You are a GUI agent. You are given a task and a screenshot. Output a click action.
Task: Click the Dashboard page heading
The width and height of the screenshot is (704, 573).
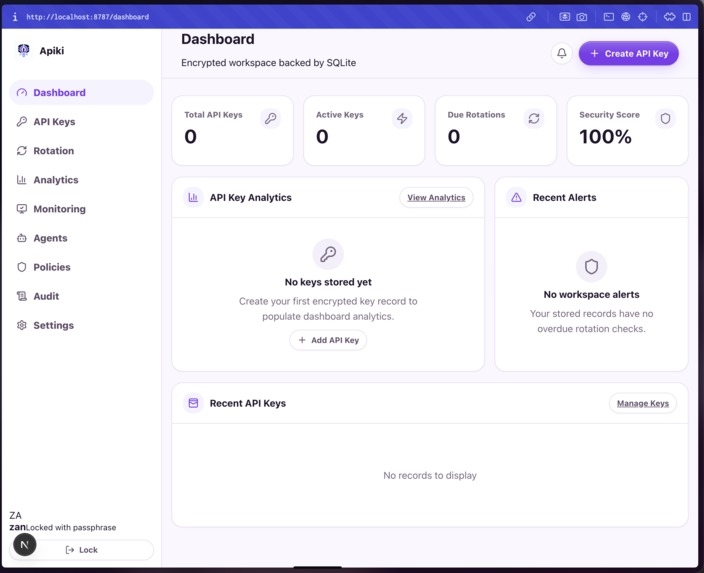(x=218, y=40)
